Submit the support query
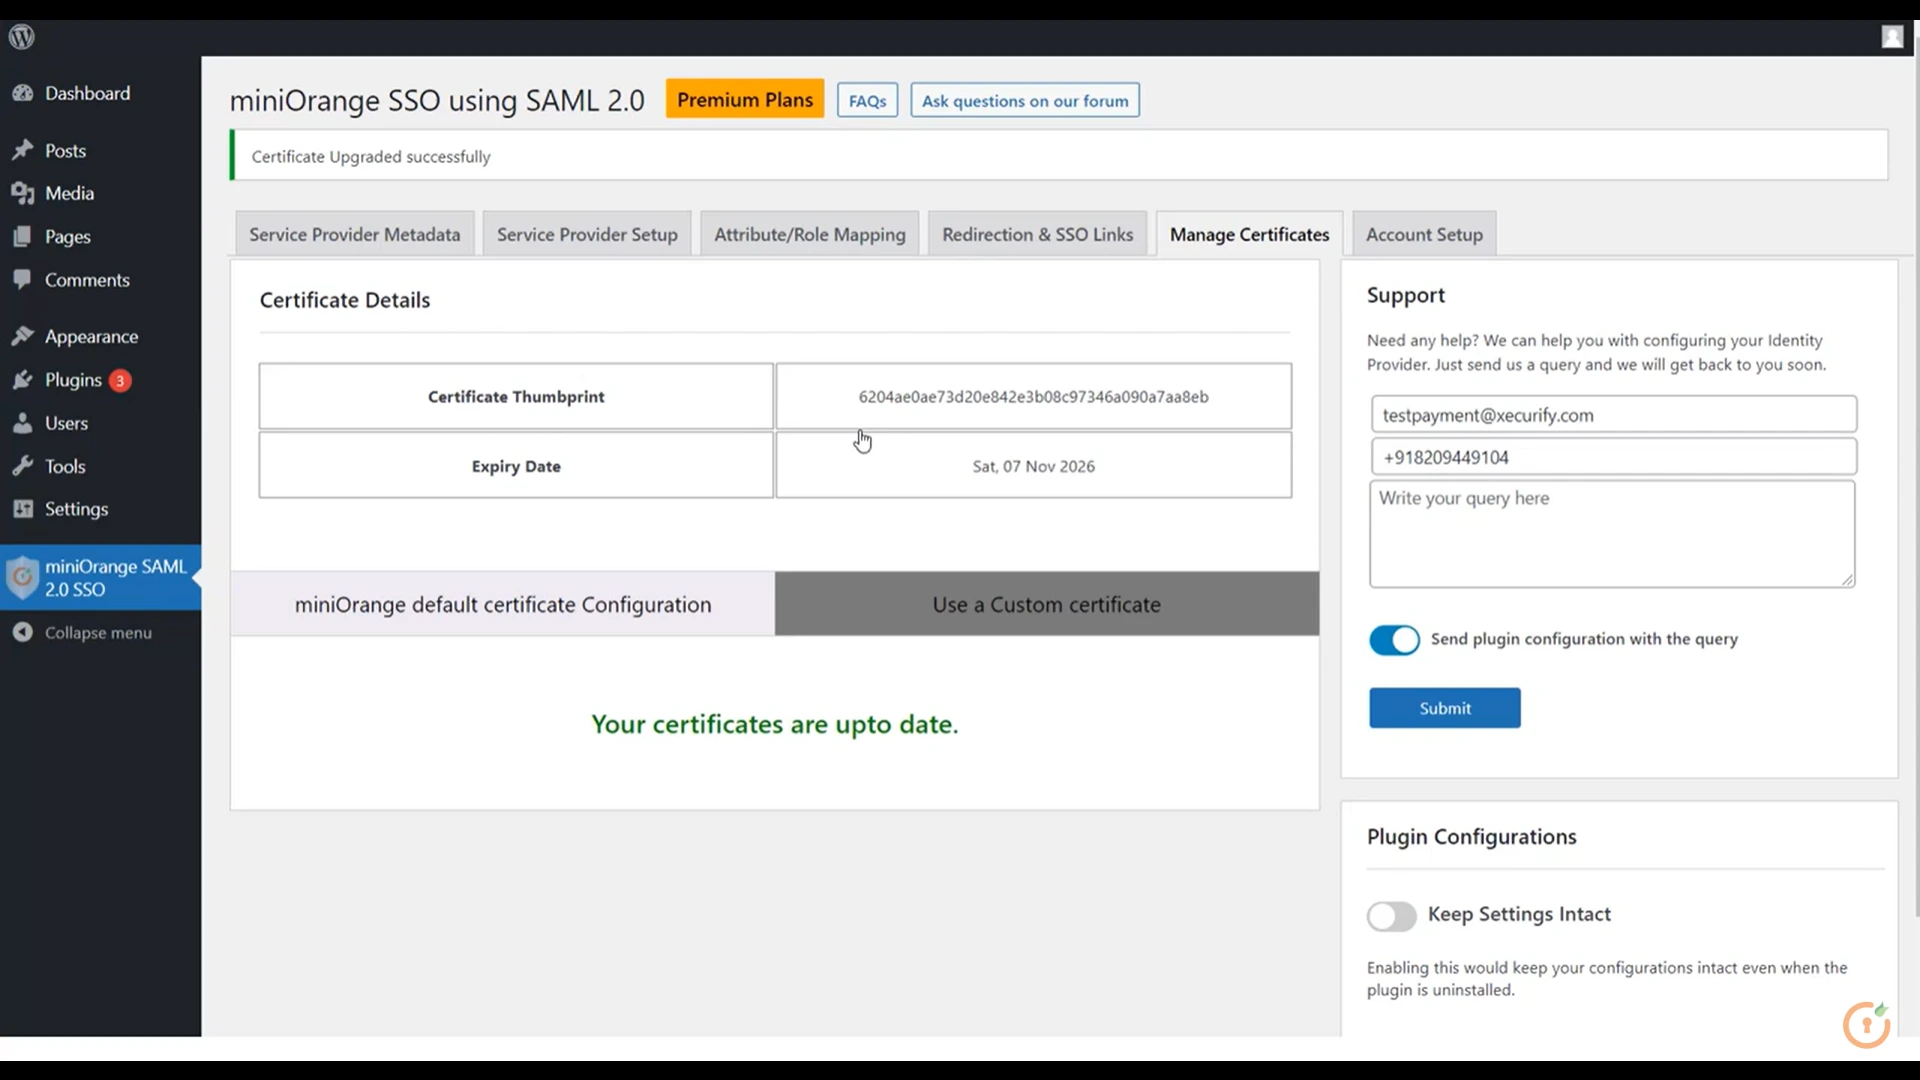 point(1445,708)
